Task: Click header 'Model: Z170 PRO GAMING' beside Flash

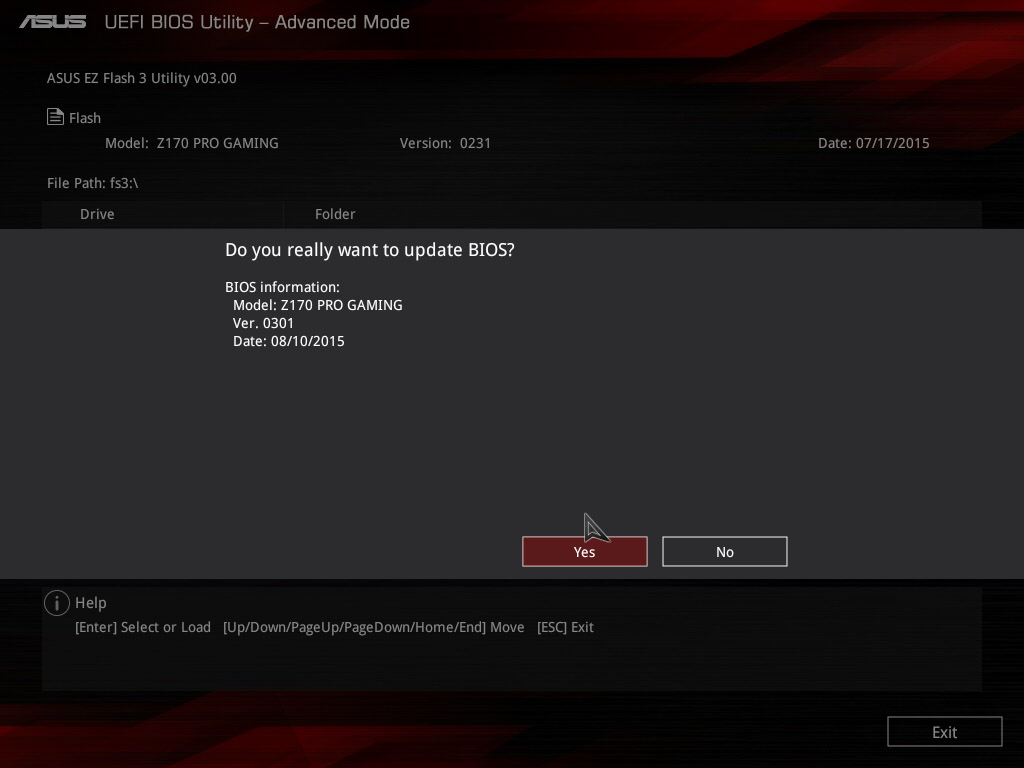Action: pyautogui.click(x=191, y=143)
